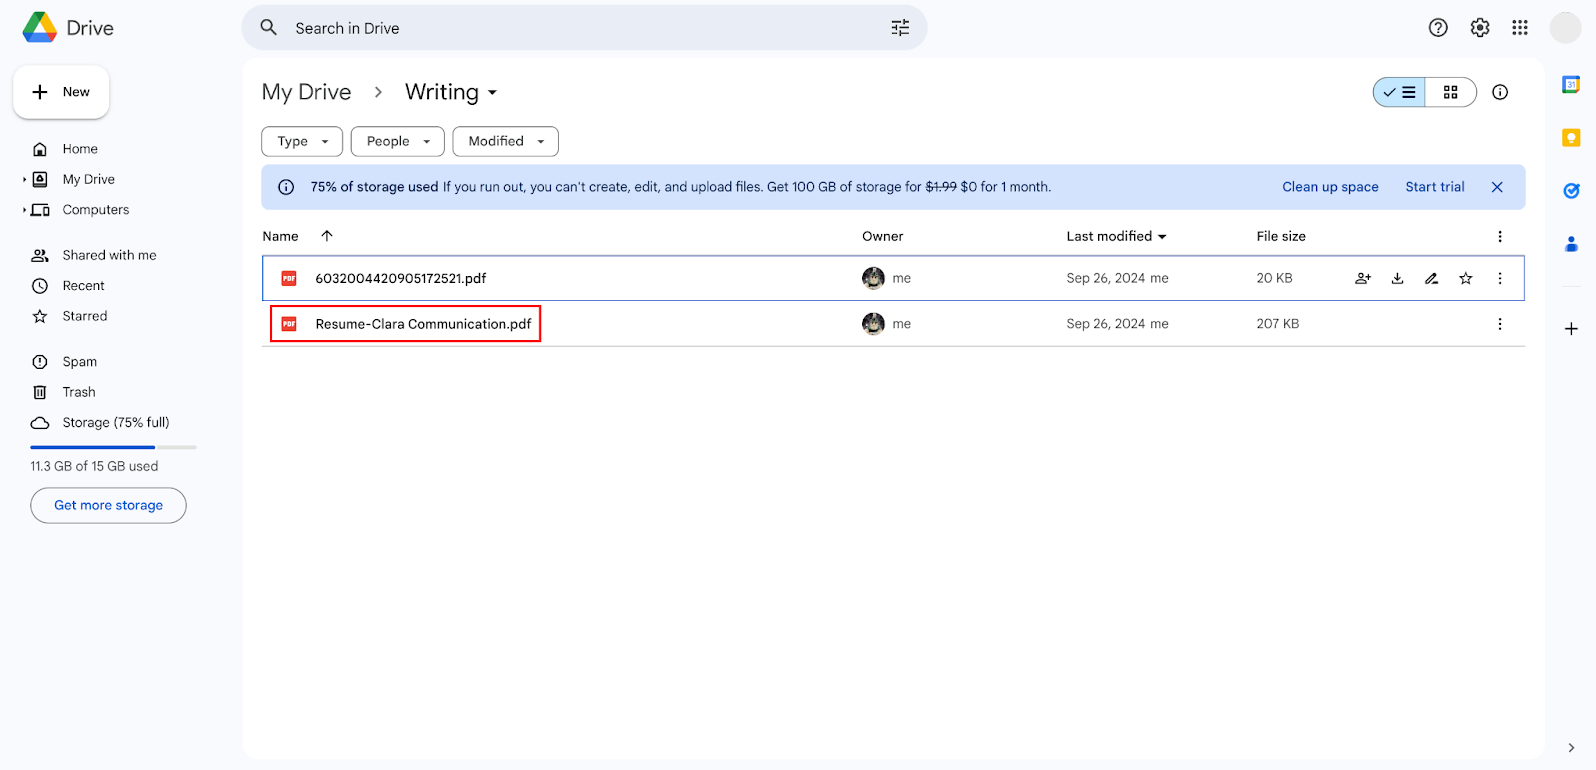The image size is (1596, 770).
Task: Expand the Writing folder dropdown menu
Action: [492, 93]
